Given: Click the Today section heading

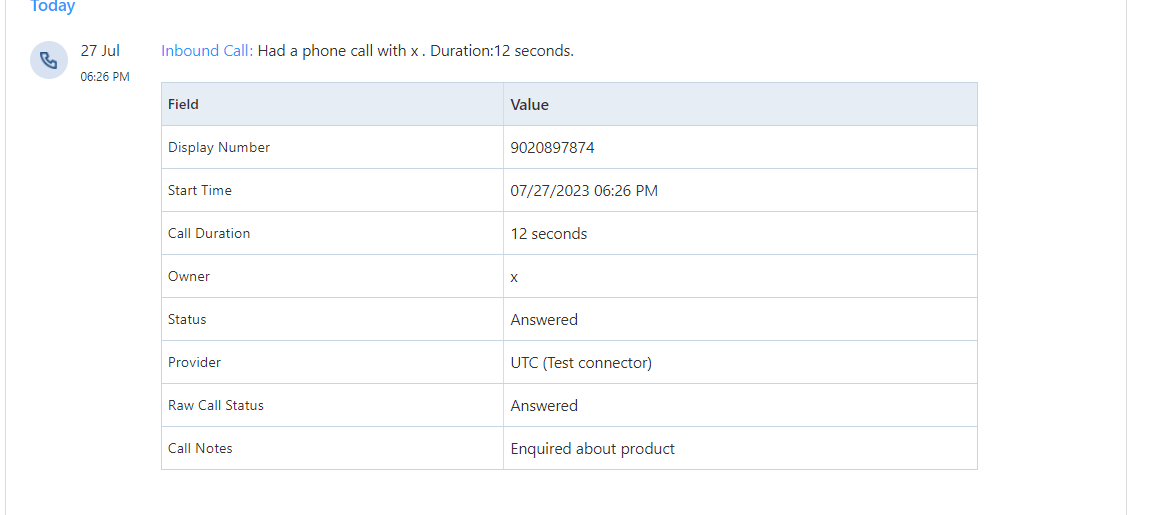Looking at the screenshot, I should tap(52, 7).
